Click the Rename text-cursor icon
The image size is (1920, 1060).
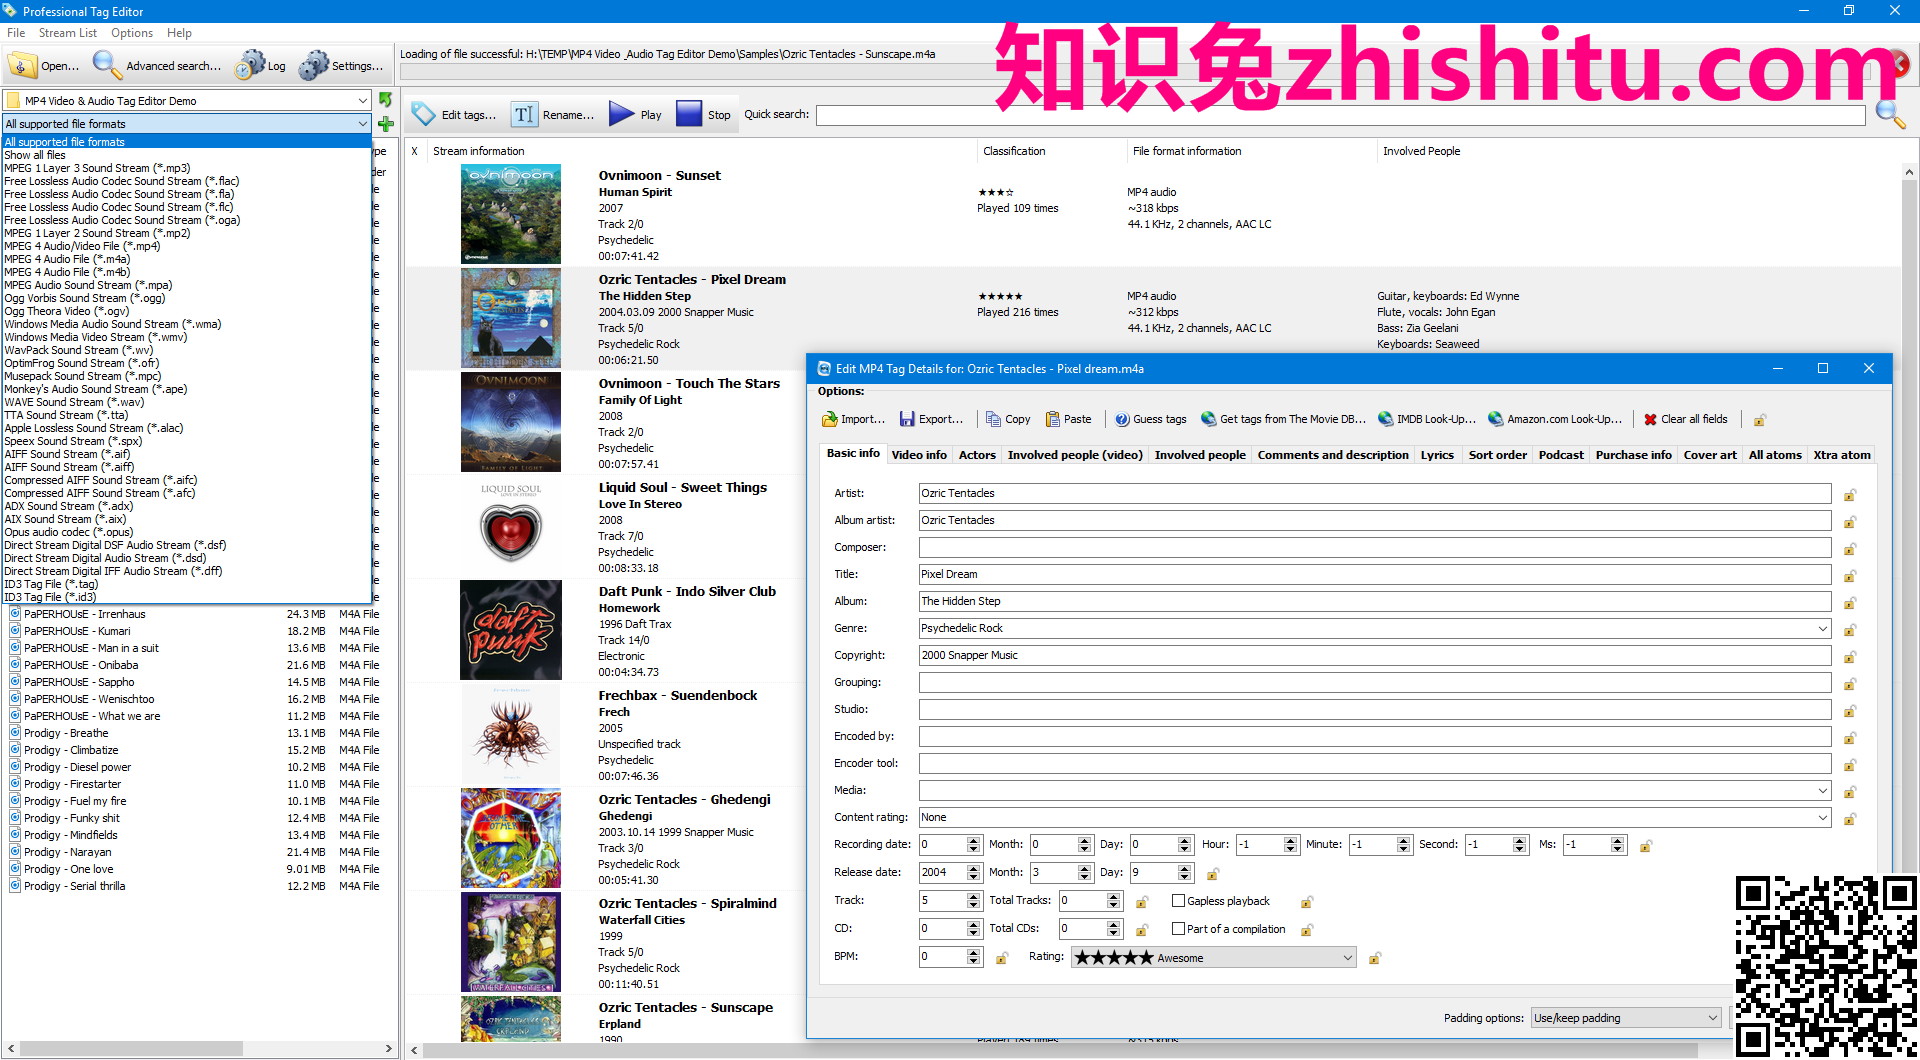point(524,114)
